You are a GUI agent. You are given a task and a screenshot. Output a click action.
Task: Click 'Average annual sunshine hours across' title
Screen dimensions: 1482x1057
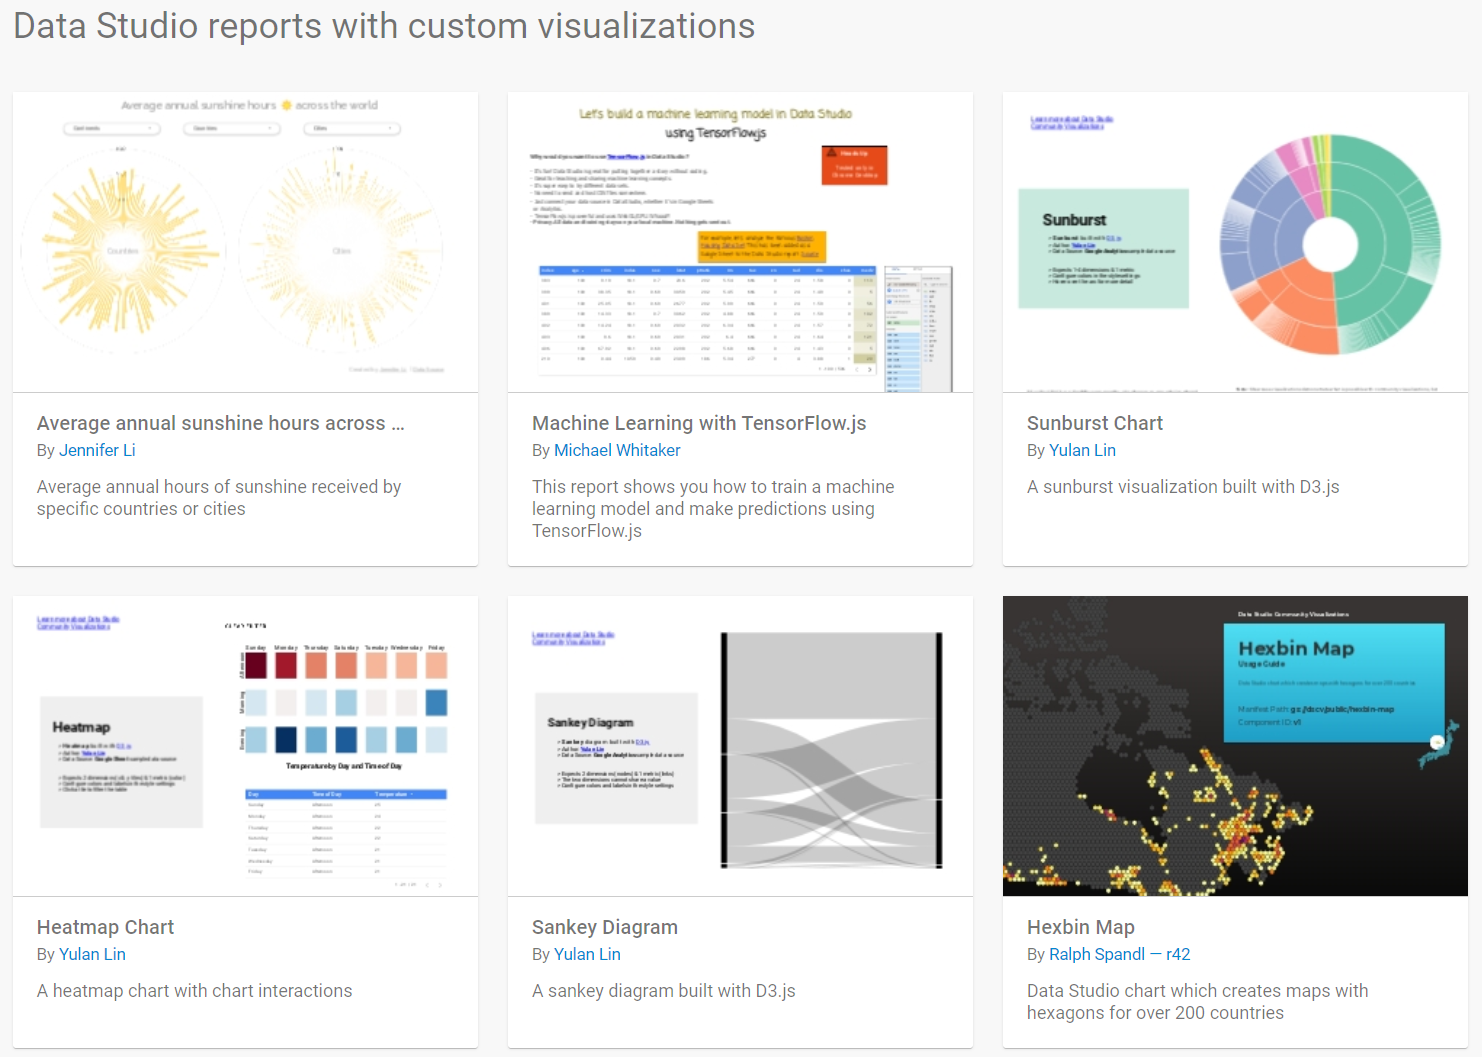point(221,423)
